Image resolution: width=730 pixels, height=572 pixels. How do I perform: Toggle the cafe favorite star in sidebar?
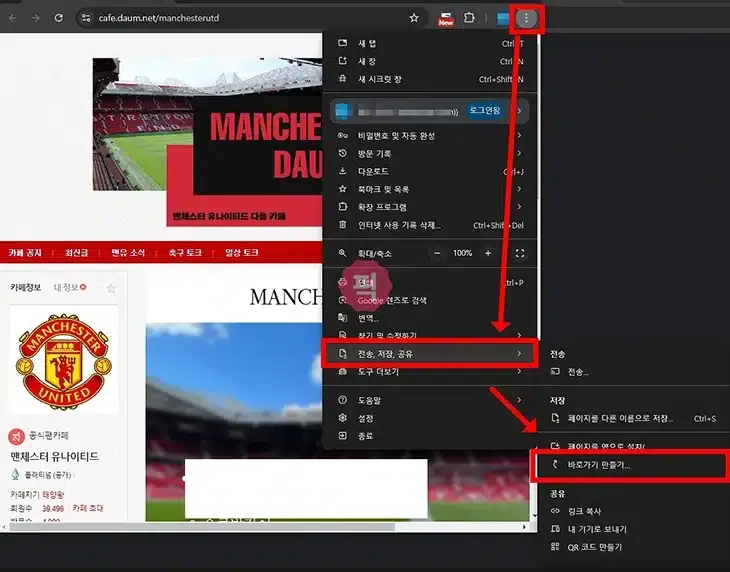tap(111, 289)
